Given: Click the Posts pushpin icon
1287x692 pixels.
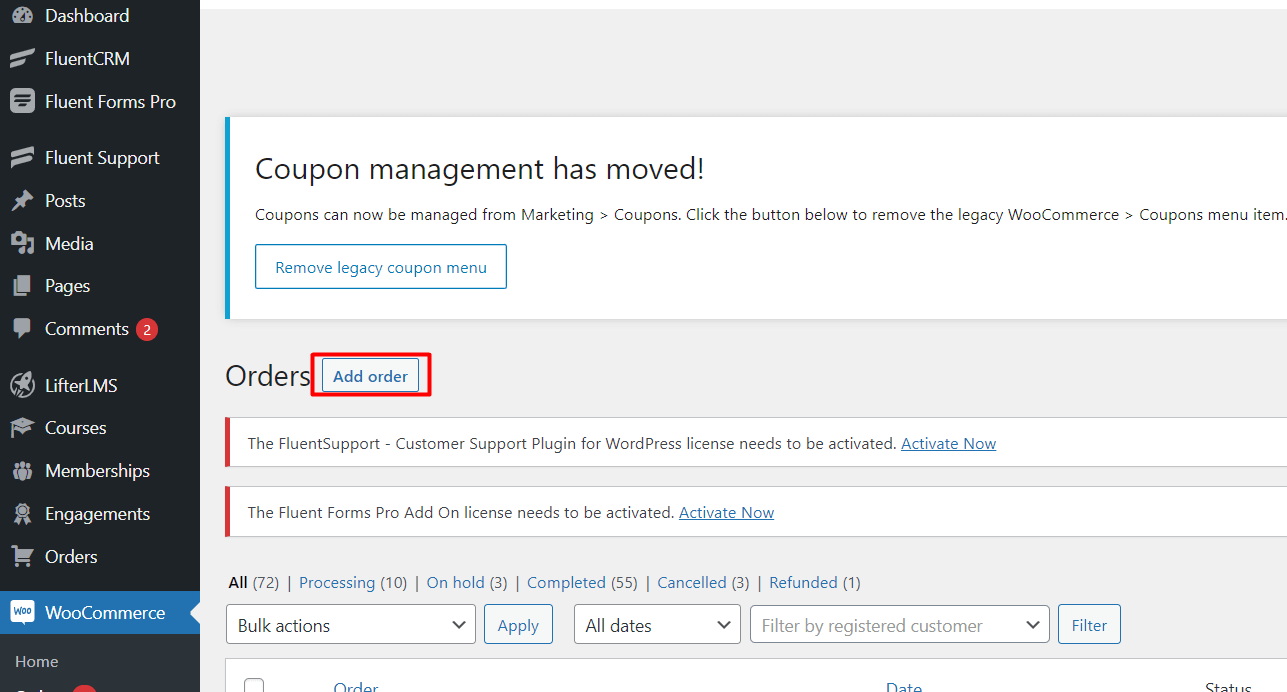Looking at the screenshot, I should pyautogui.click(x=22, y=201).
